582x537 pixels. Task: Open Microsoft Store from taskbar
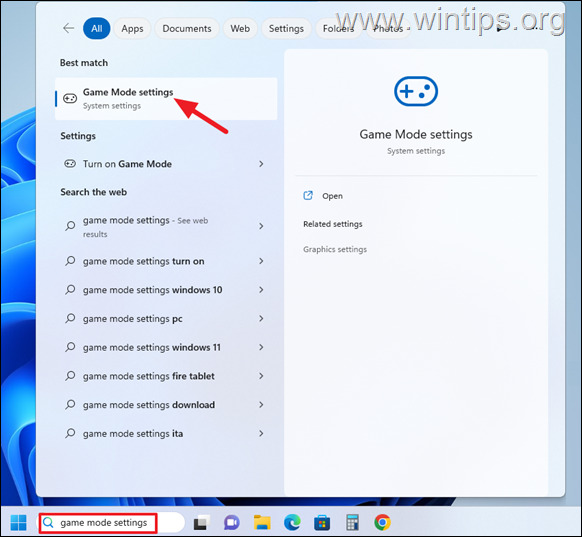[x=322, y=523]
